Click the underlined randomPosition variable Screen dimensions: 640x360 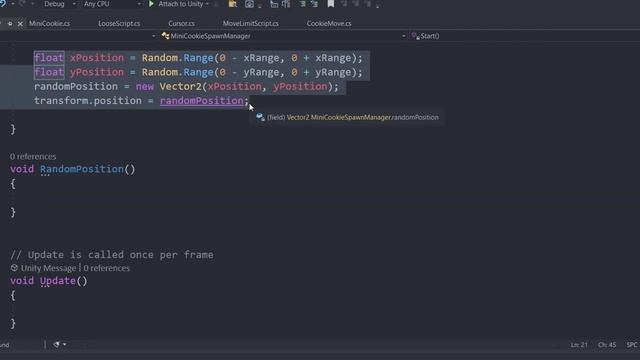click(x=202, y=101)
